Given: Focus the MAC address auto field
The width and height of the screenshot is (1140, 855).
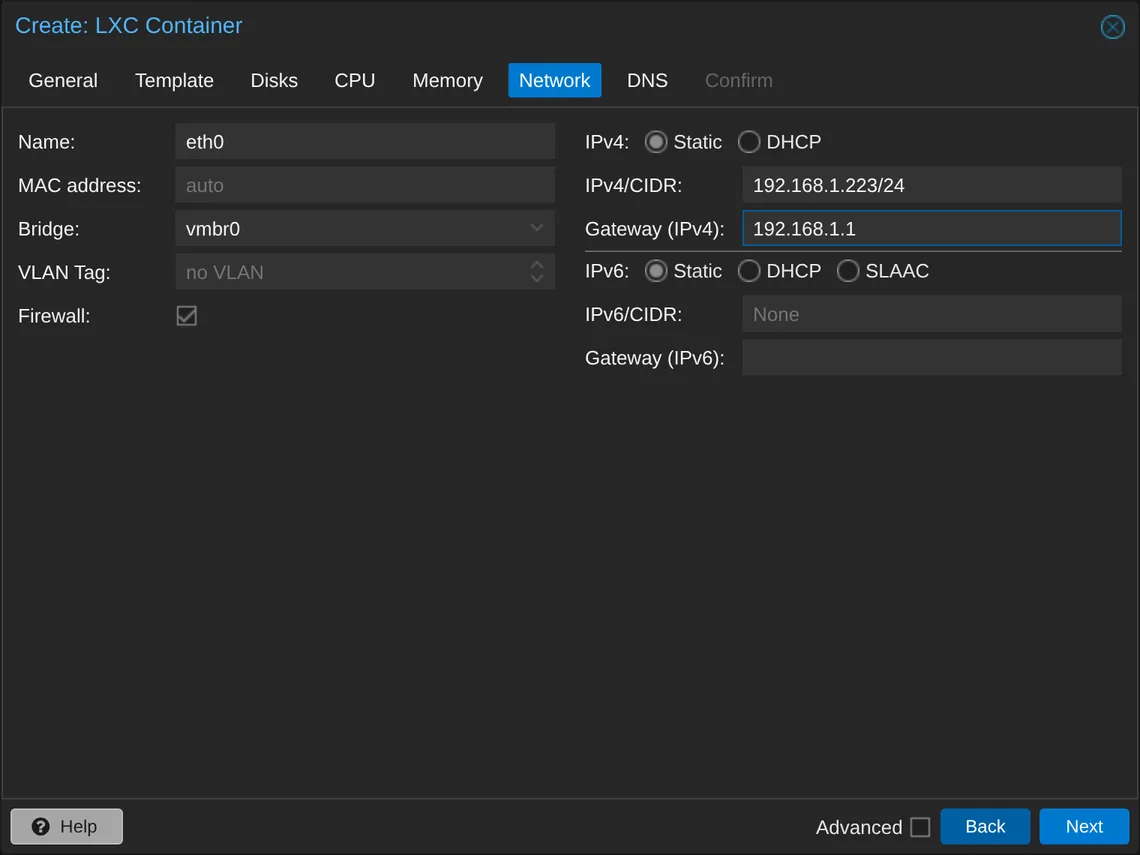Looking at the screenshot, I should coord(365,185).
